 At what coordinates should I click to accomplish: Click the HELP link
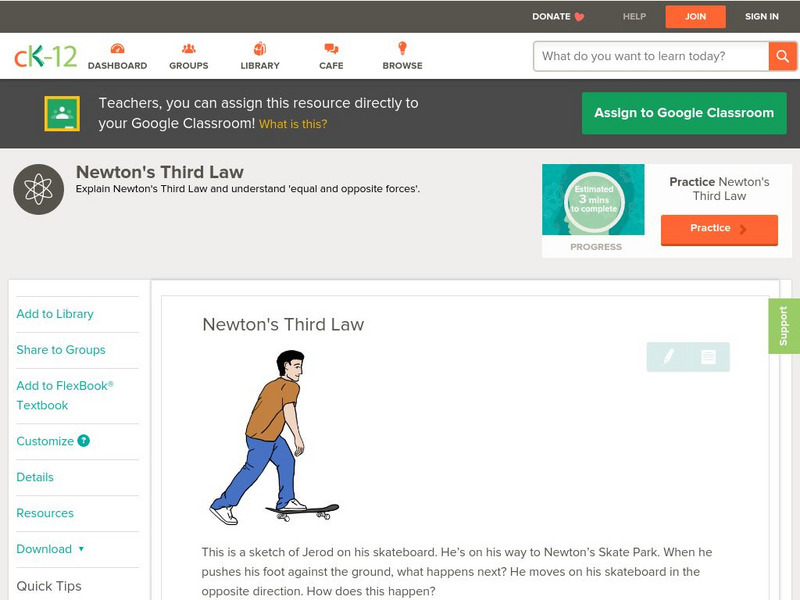634,17
